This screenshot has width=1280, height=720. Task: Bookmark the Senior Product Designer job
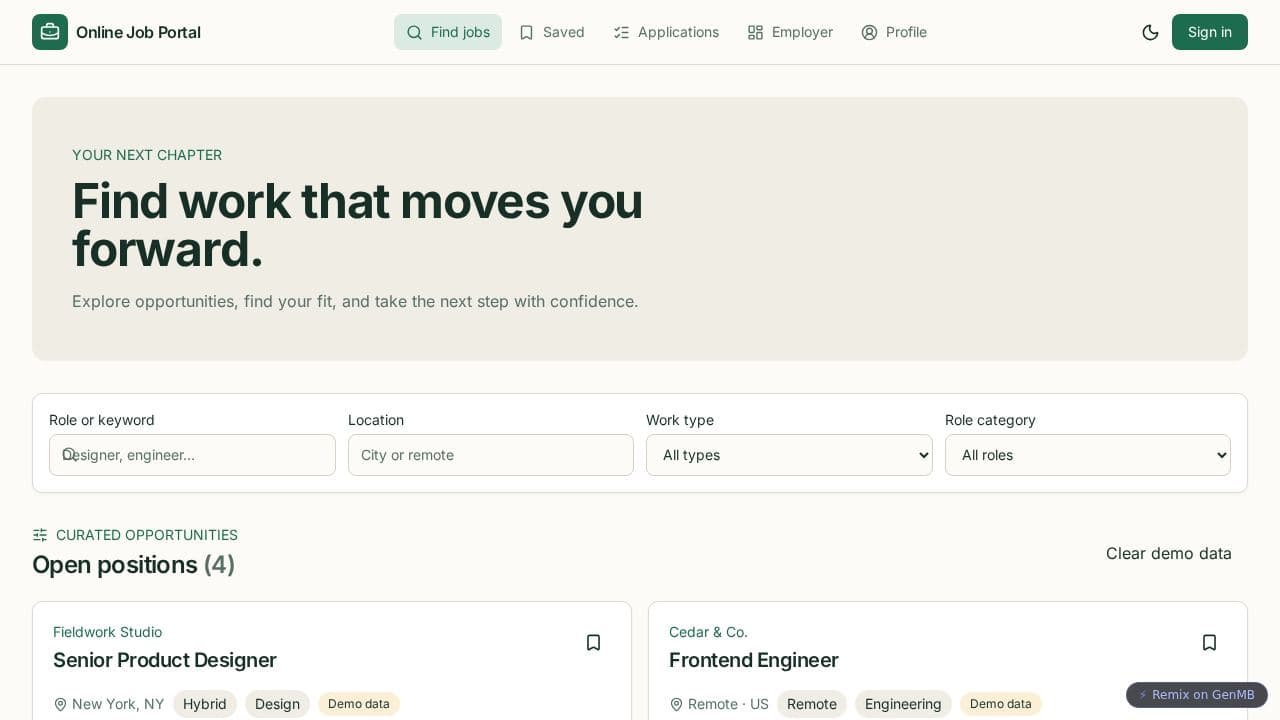(593, 642)
